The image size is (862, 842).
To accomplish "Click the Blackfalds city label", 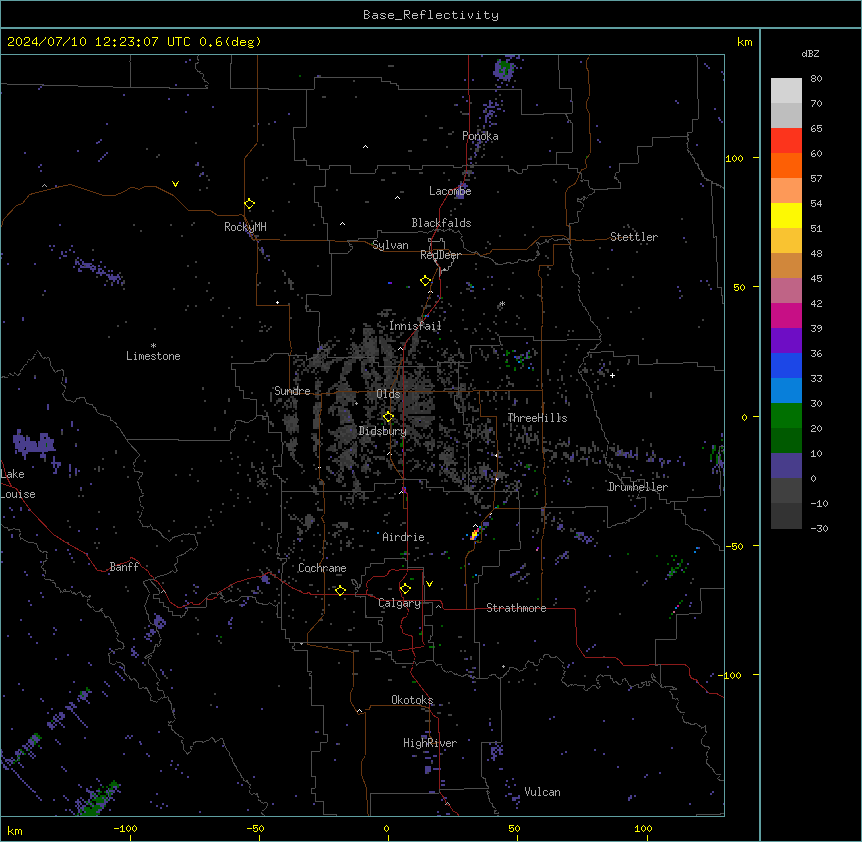I will coord(441,223).
